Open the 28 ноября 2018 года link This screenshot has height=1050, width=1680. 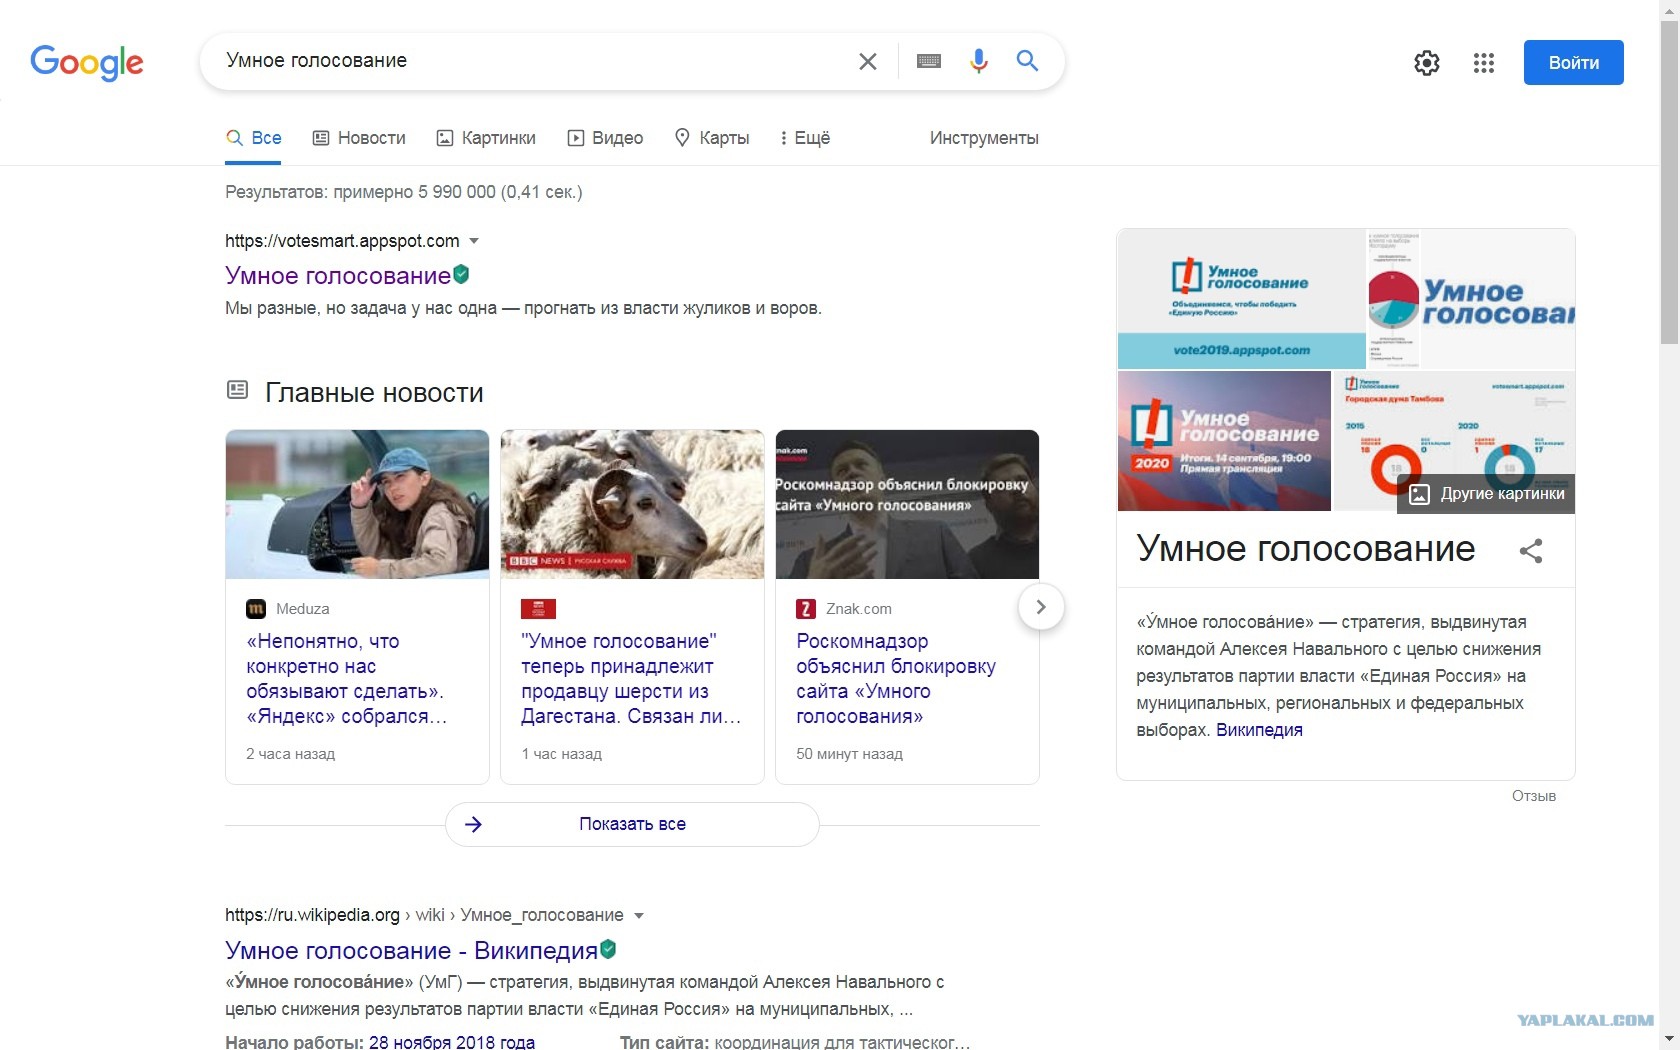[x=452, y=1042]
